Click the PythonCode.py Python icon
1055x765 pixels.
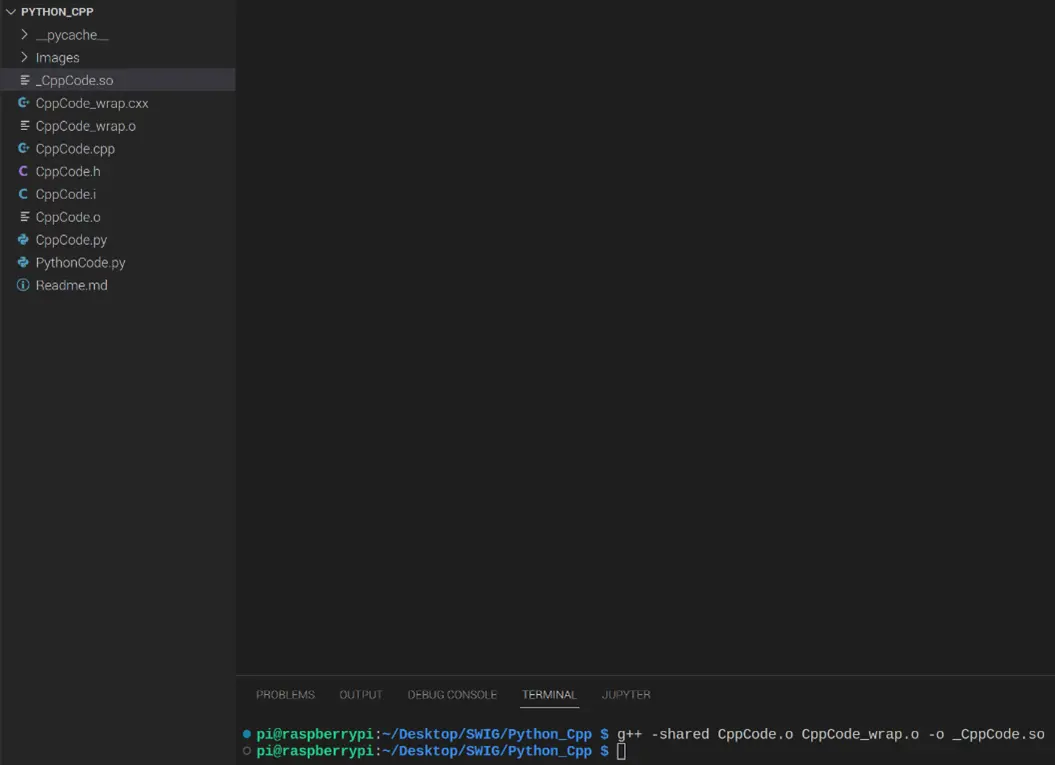pos(24,262)
